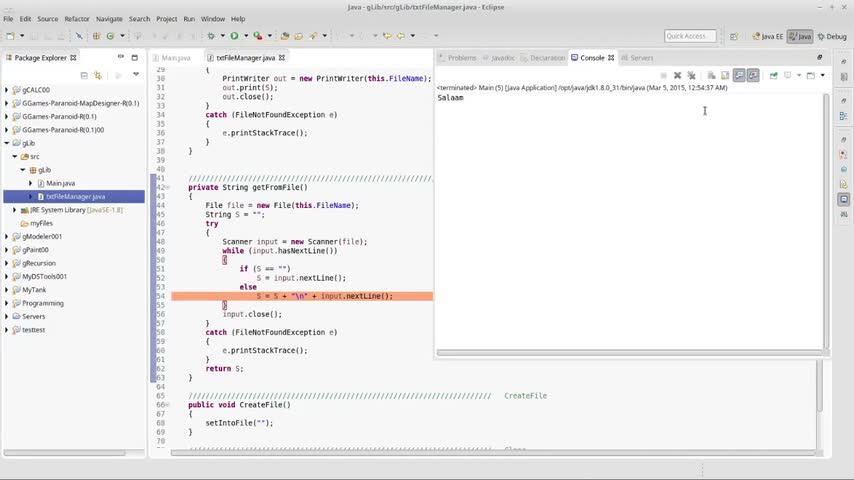The image size is (854, 480).
Task: Open the Console view display dropdown arrow
Action: coord(799,75)
